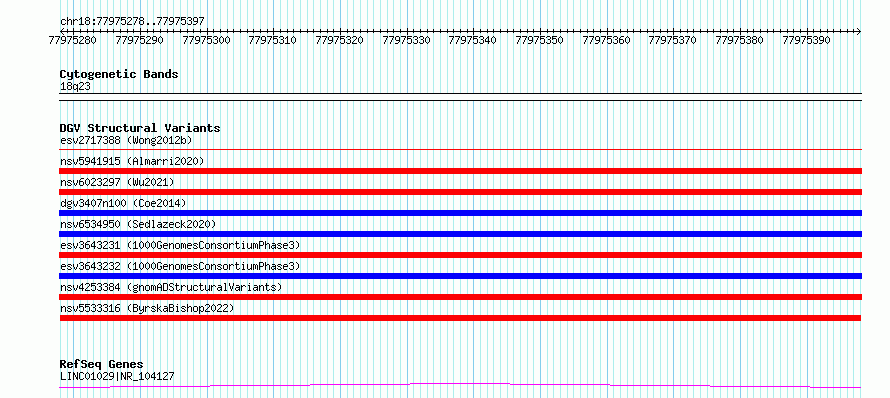Click ruler position 77975300
This screenshot has height=398, width=890.
(x=207, y=40)
